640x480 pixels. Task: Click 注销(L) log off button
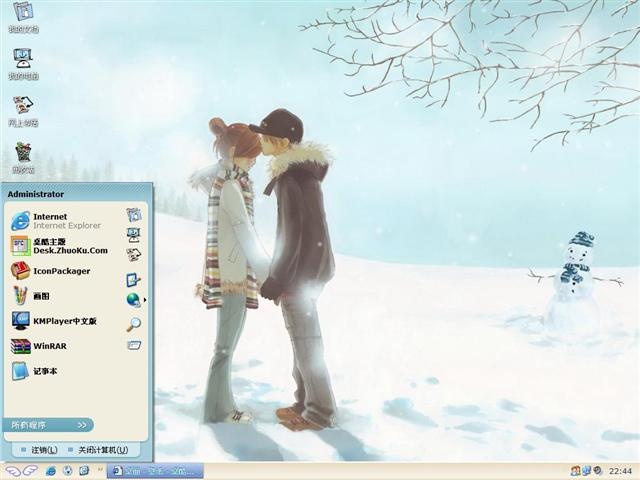[39, 450]
